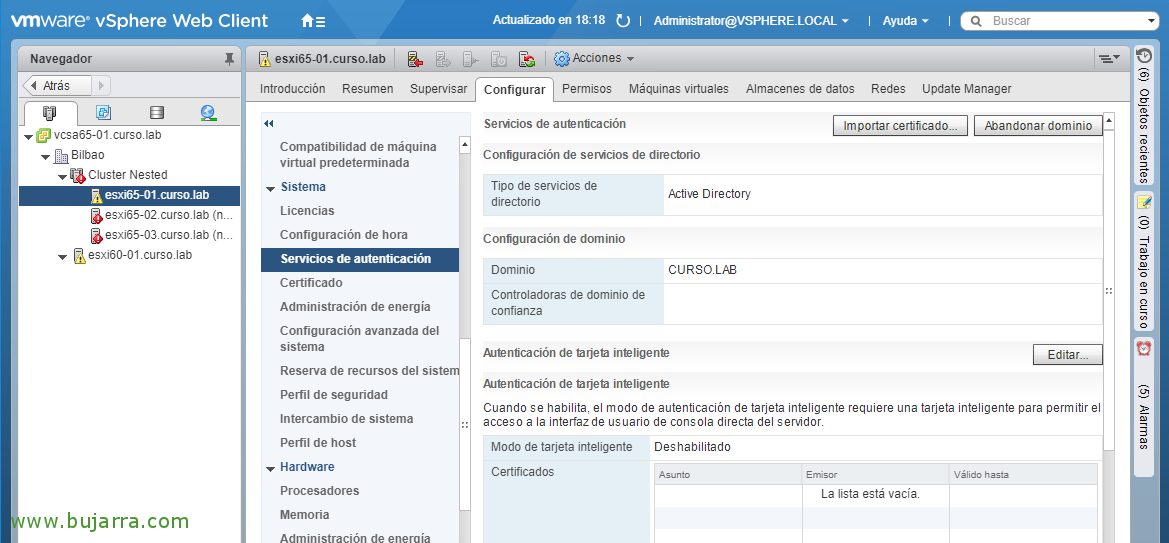Click the shut down host toolbar icon
Viewport: 1169px width, 543px height.
(499, 59)
